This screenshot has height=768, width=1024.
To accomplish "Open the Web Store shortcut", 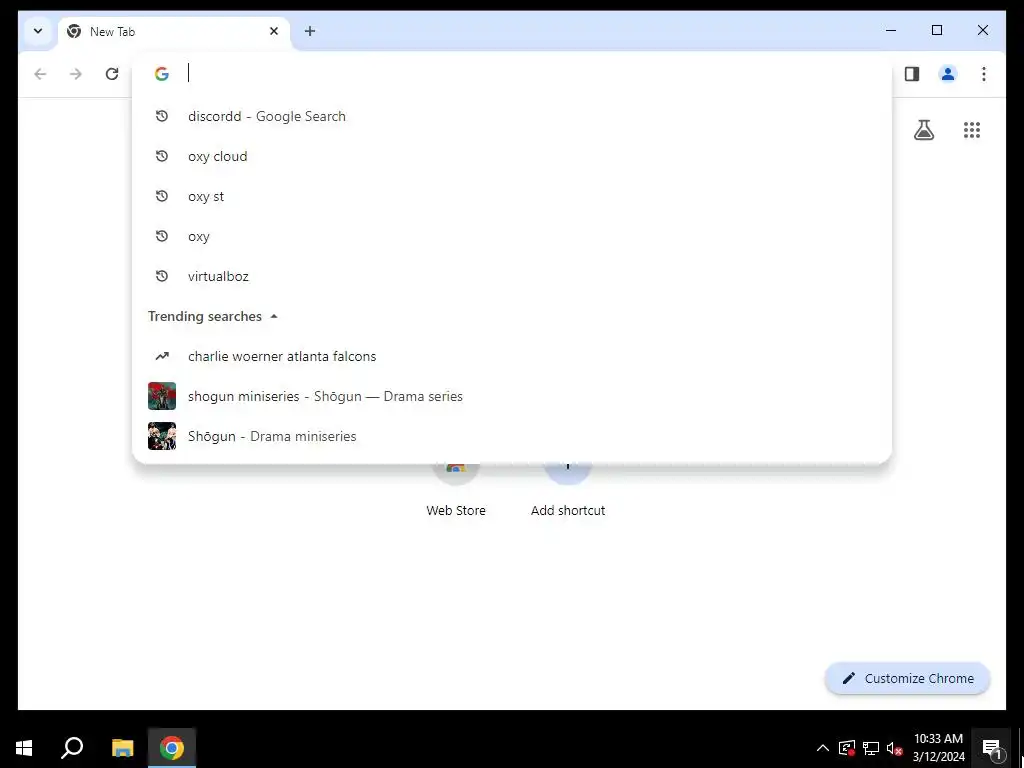I will pyautogui.click(x=456, y=488).
